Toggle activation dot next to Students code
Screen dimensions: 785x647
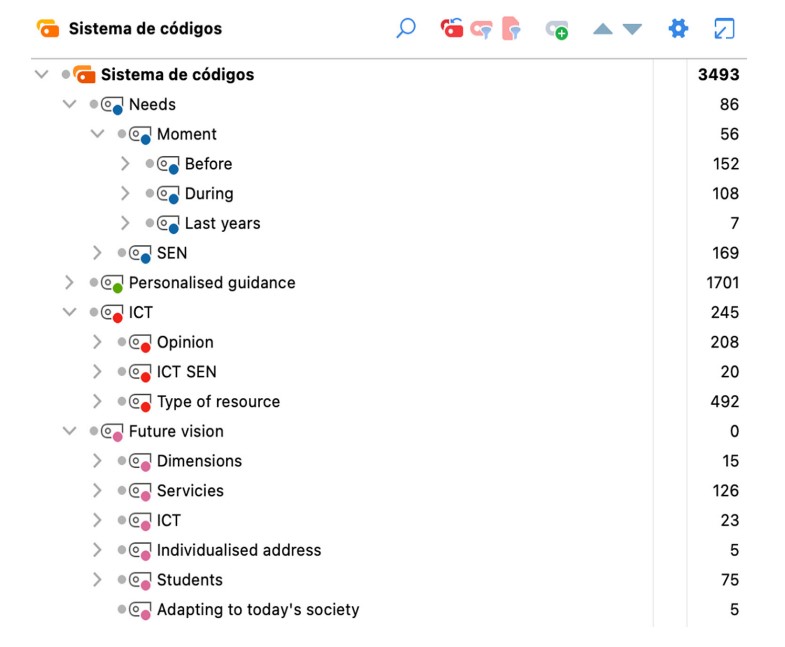point(122,580)
